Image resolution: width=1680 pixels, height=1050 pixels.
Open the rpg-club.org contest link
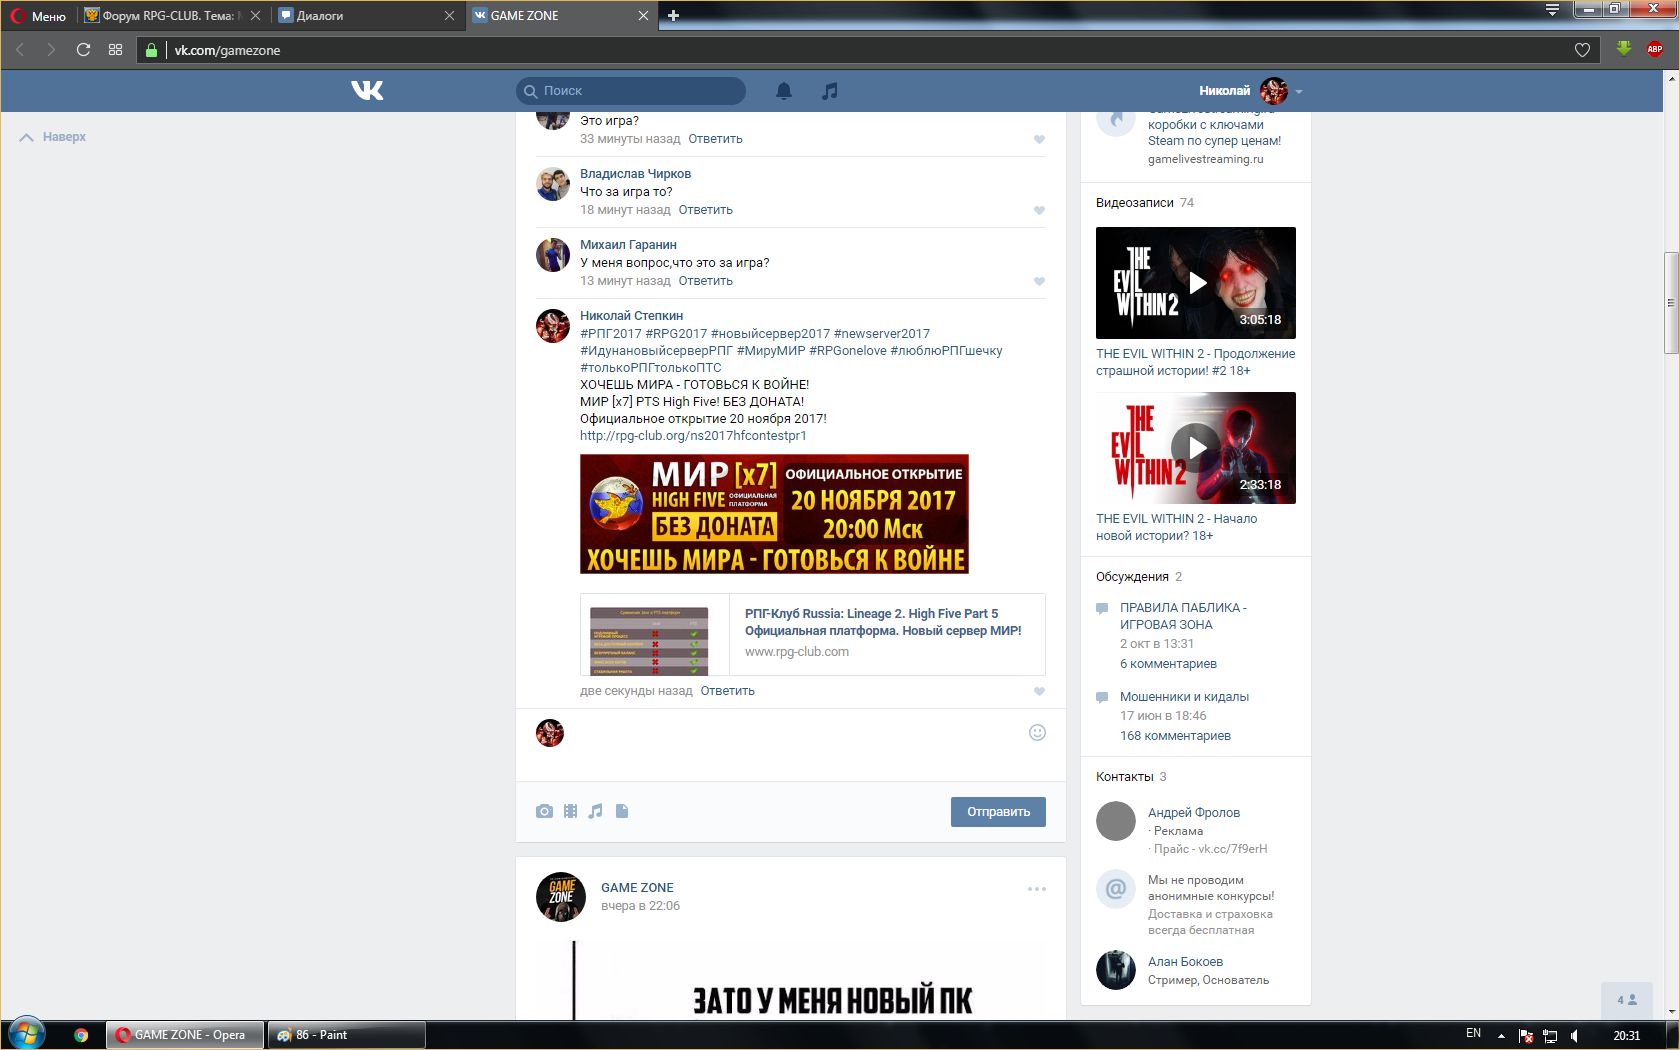click(x=693, y=436)
